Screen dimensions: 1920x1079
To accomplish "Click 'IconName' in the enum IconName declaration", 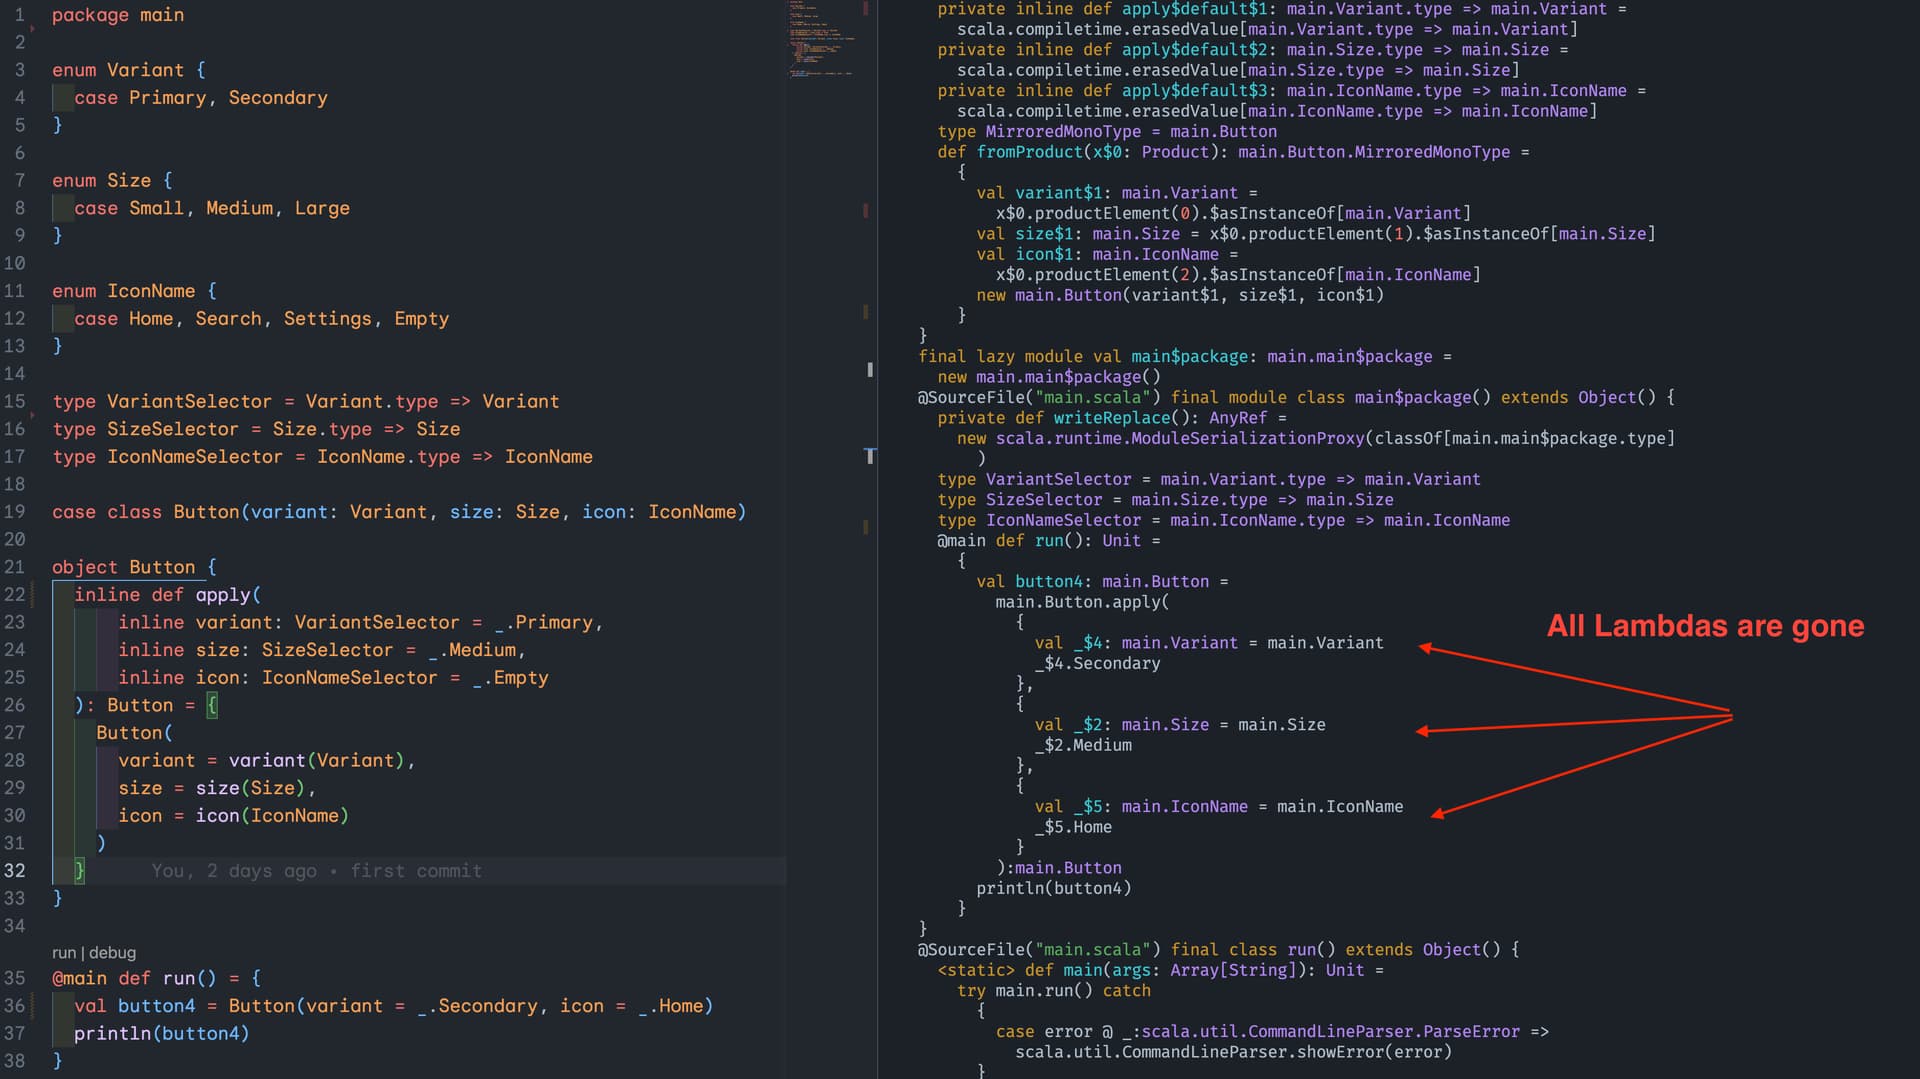I will point(151,291).
